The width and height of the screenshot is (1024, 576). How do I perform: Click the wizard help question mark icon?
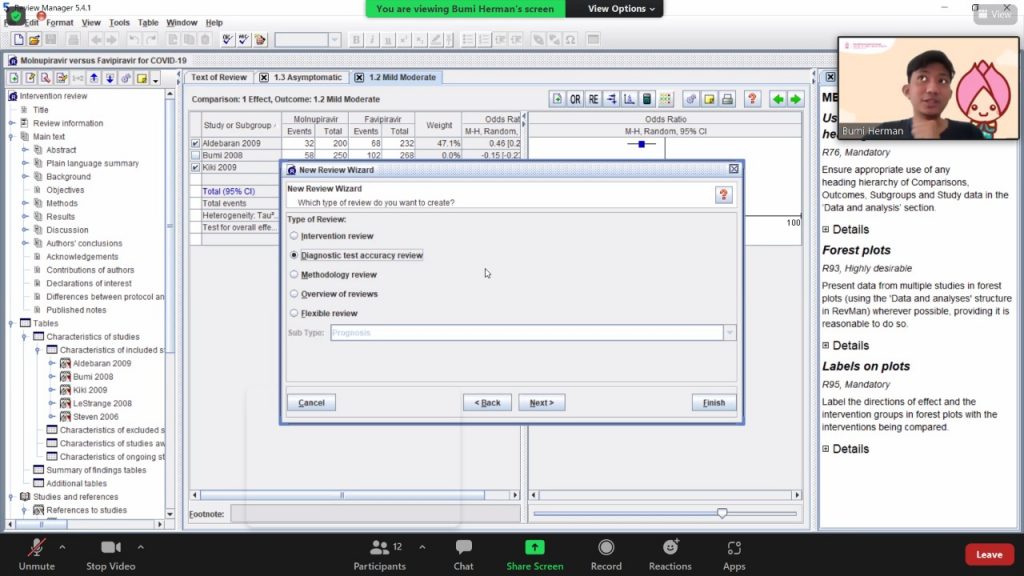(724, 195)
